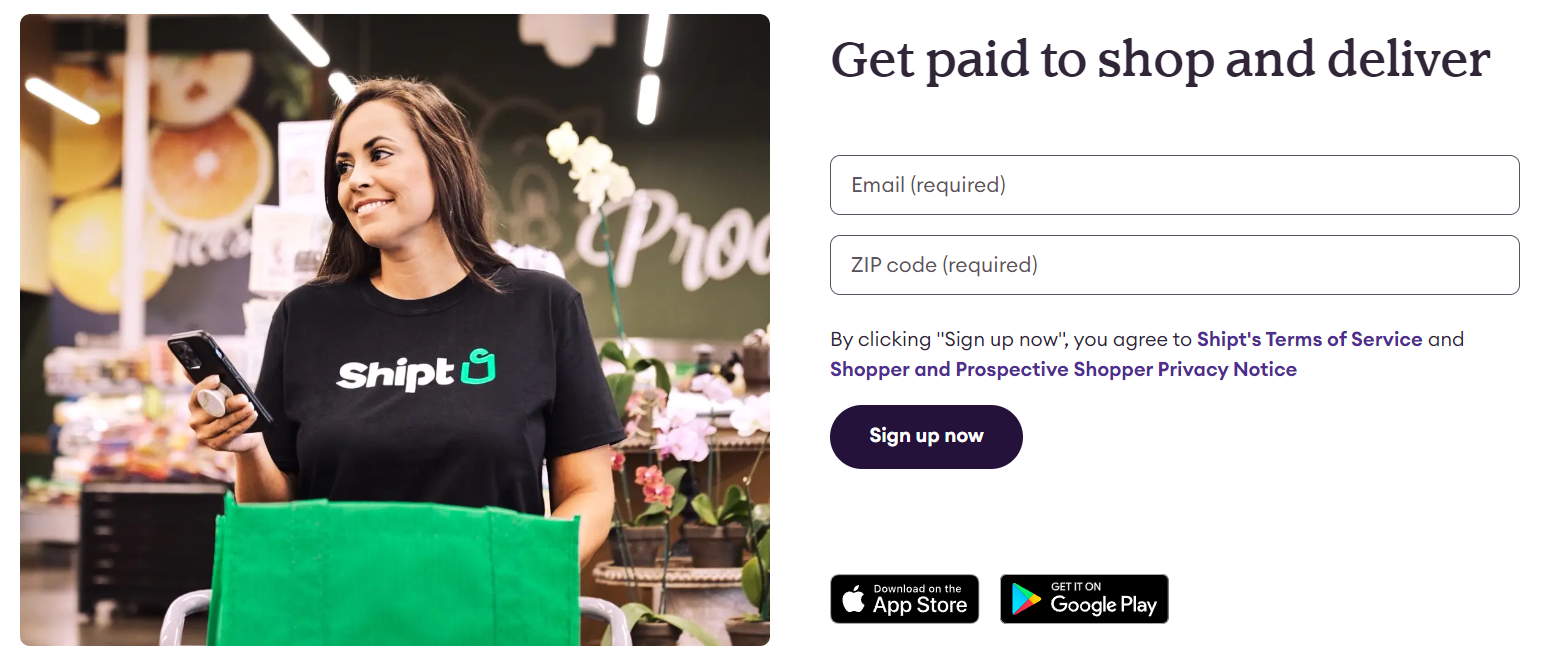Click the Sign up now button
The width and height of the screenshot is (1542, 656).
coord(926,437)
